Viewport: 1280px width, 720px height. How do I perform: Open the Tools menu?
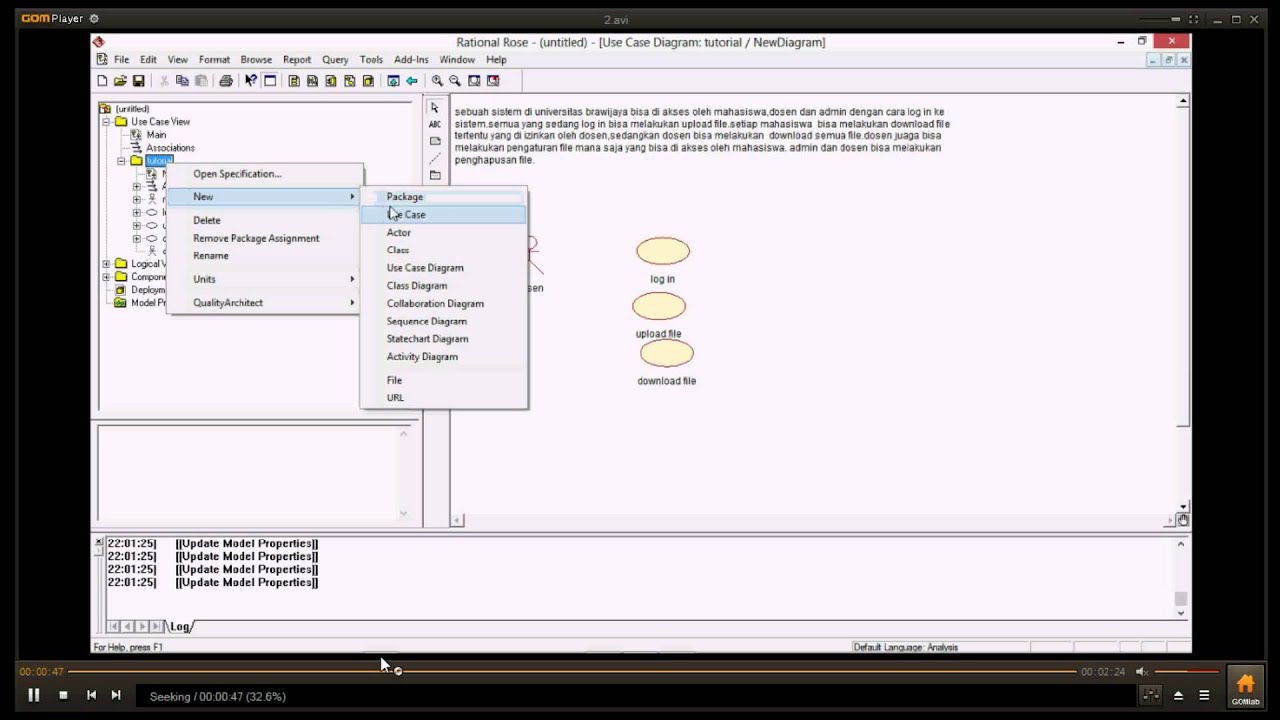[x=371, y=60]
